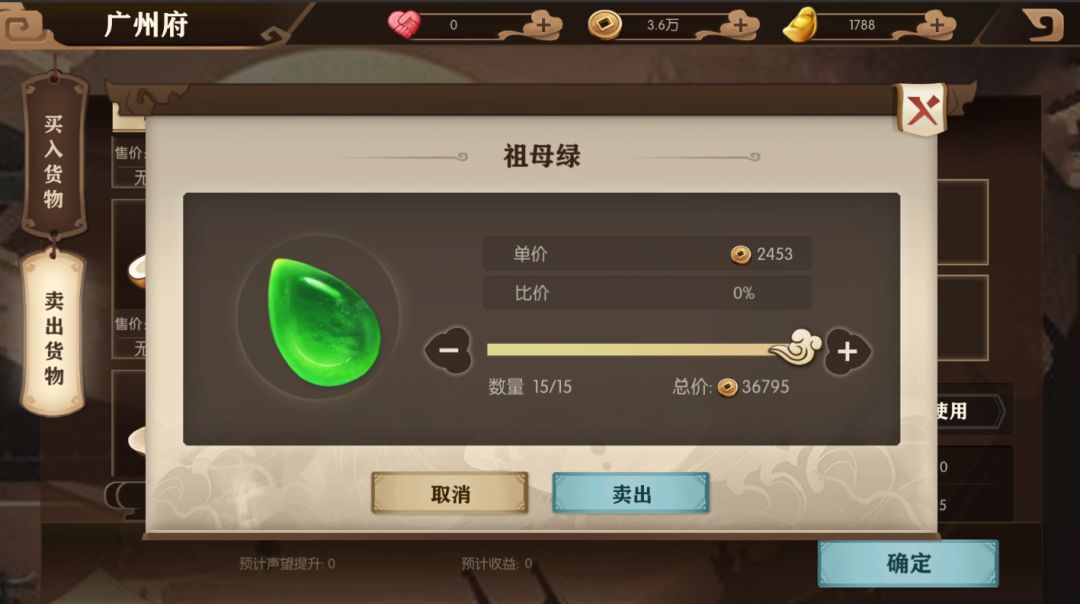Click the copper coin currency icon
The width and height of the screenshot is (1080, 604).
(x=605, y=25)
